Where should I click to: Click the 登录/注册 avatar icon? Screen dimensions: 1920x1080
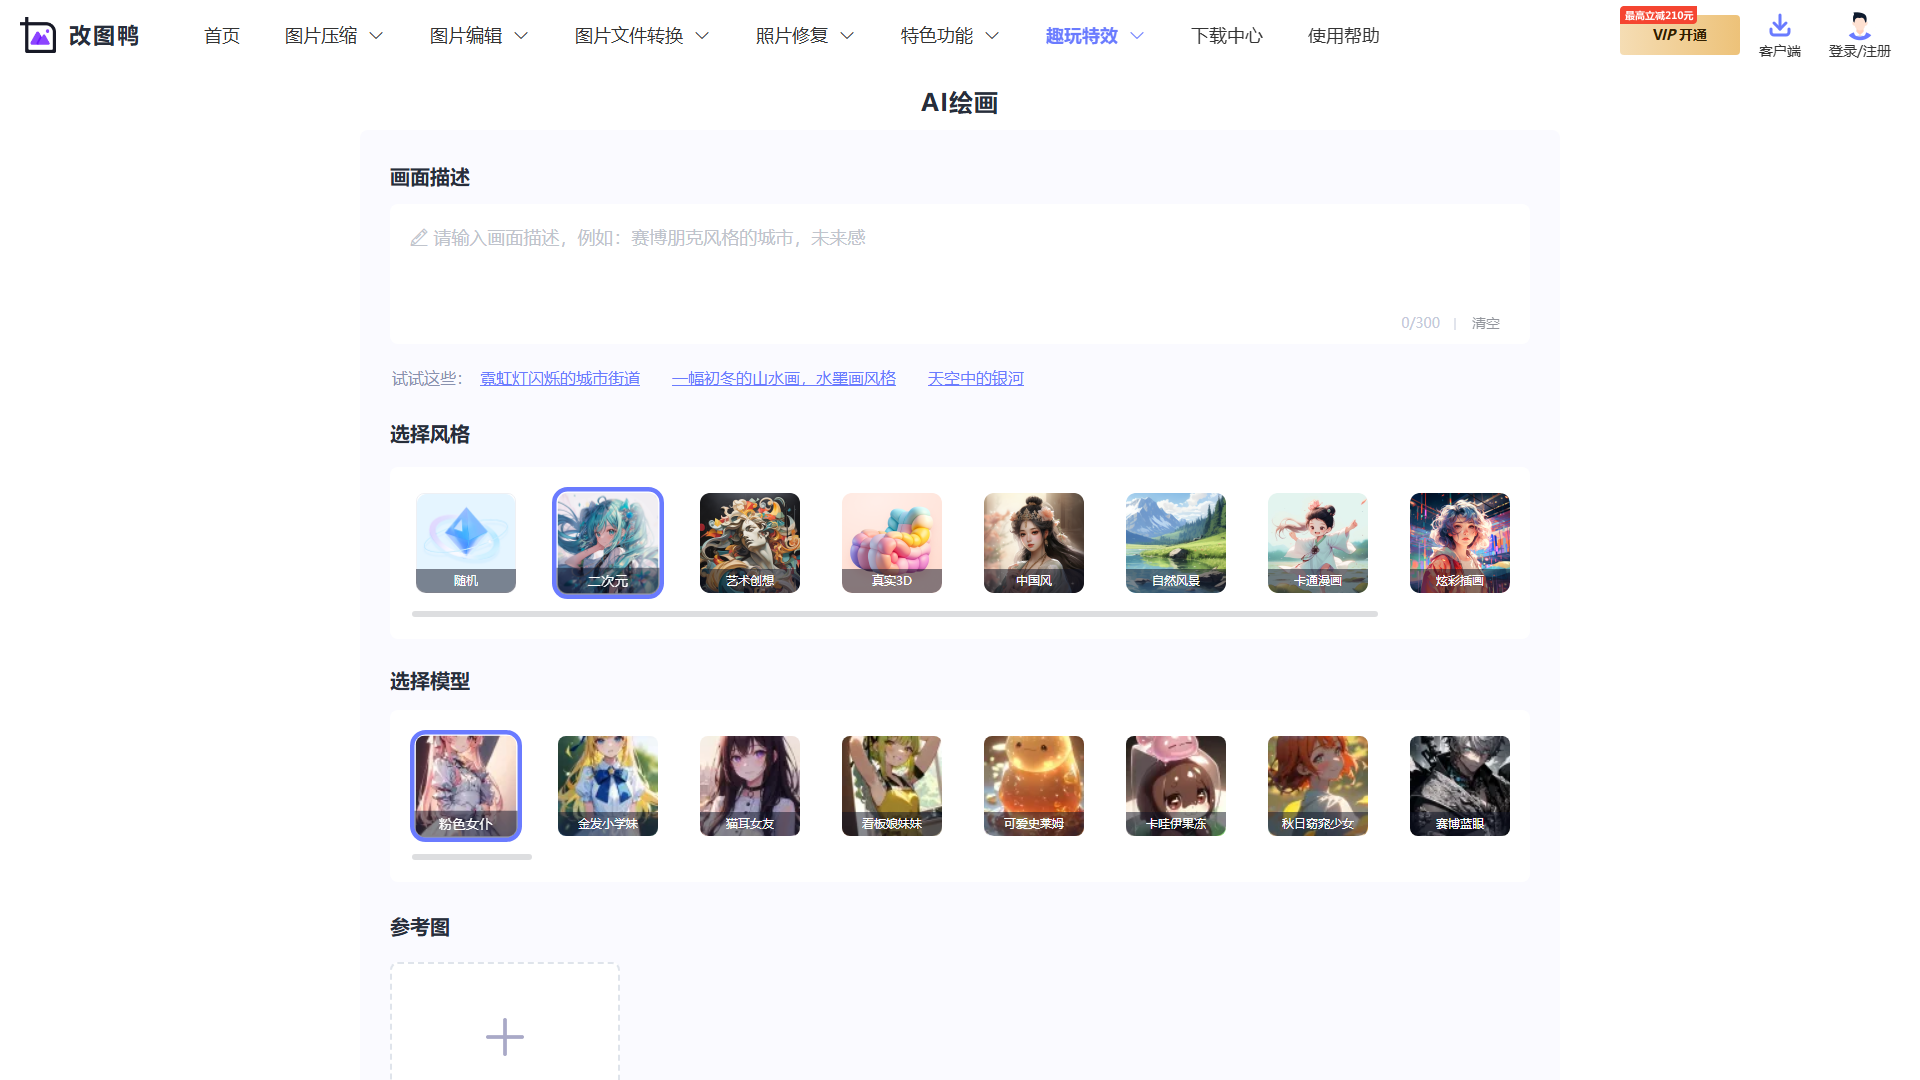tap(1859, 25)
